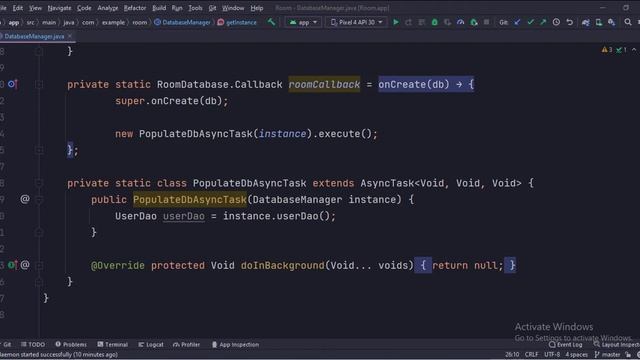Click Git Push green arrow icon

tap(543, 22)
